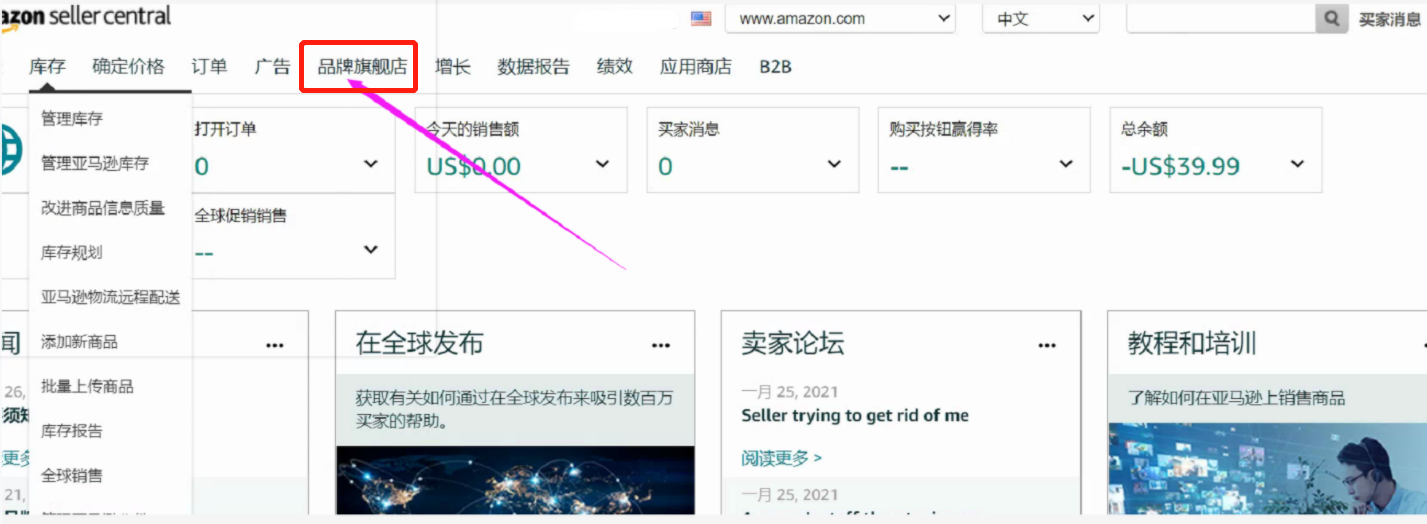This screenshot has height=524, width=1427.
Task: Select 亚马逊物流远程配送 menu entry
Action: point(110,297)
